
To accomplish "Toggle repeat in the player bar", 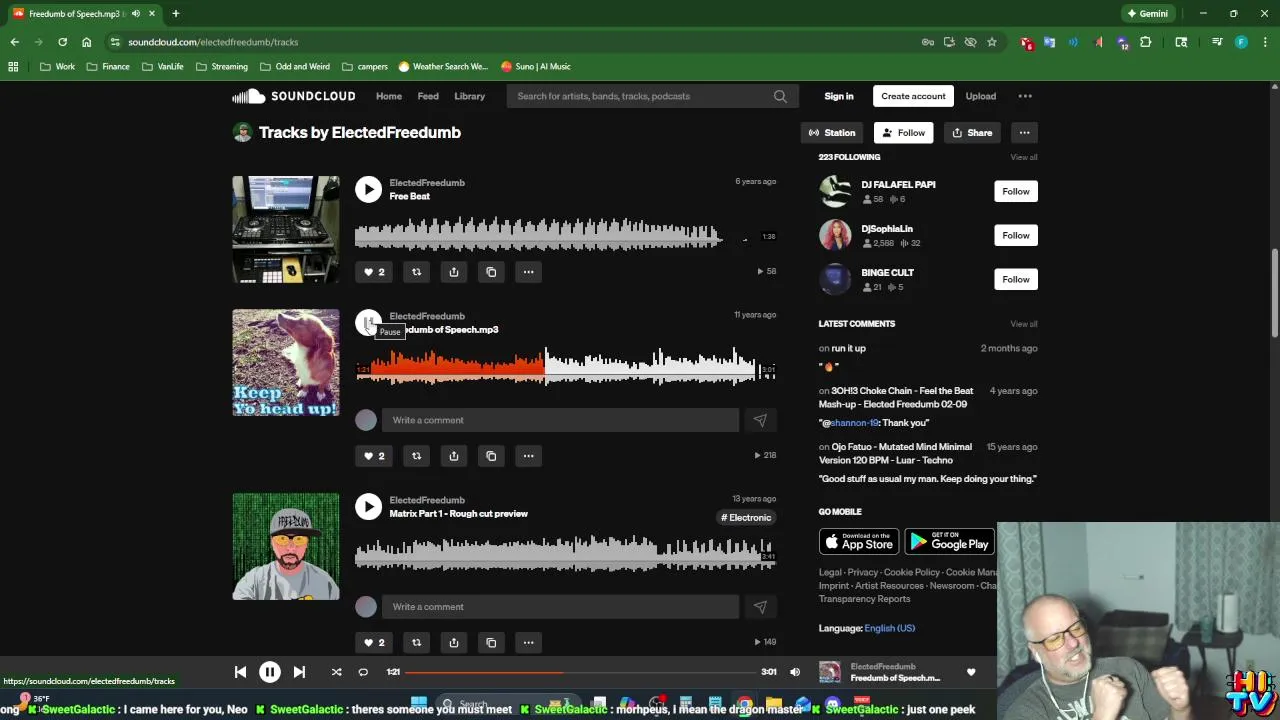I will tap(363, 672).
